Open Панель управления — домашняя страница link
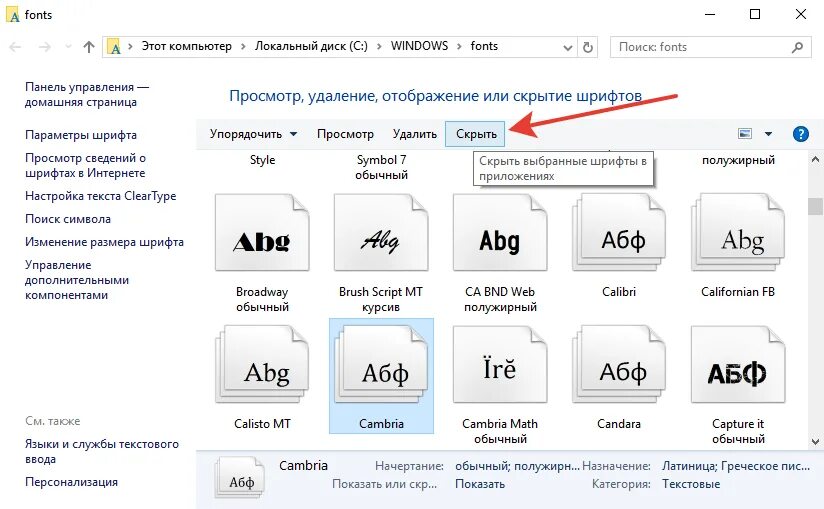The height and width of the screenshot is (509, 824). 87,95
